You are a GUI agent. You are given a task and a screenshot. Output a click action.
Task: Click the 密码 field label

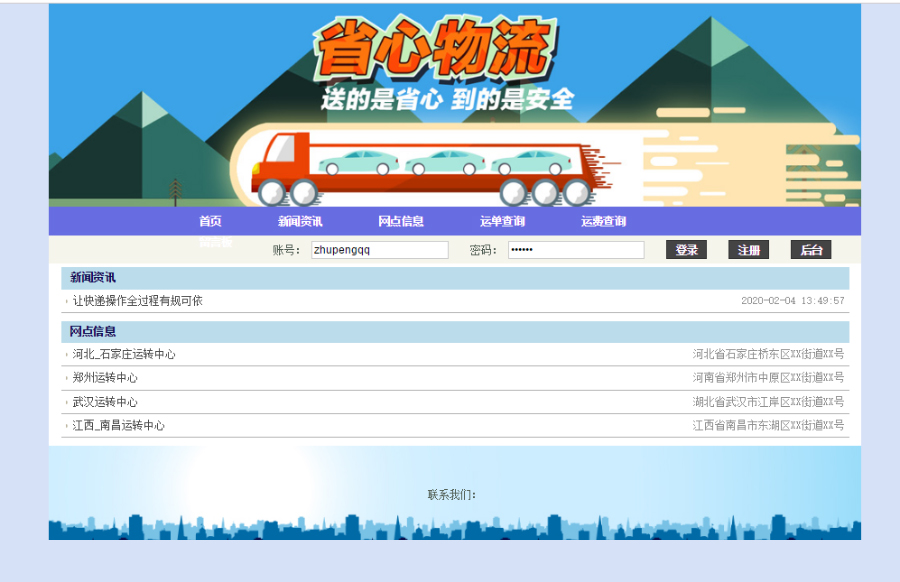coord(483,250)
